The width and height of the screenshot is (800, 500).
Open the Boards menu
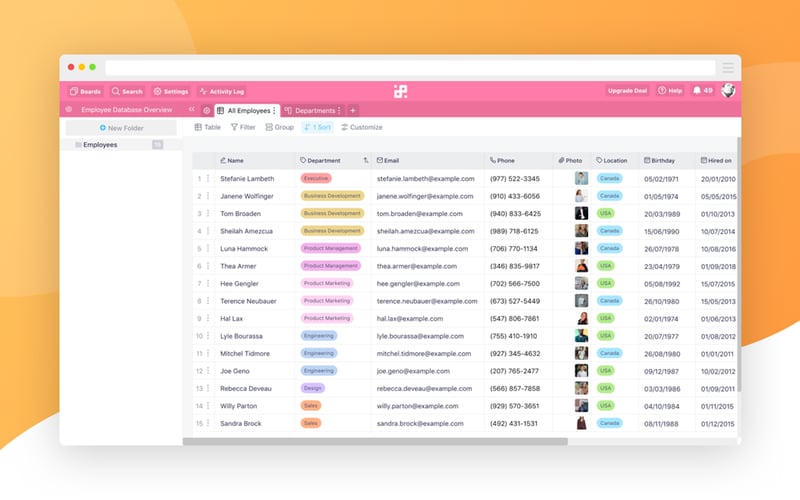tap(85, 91)
